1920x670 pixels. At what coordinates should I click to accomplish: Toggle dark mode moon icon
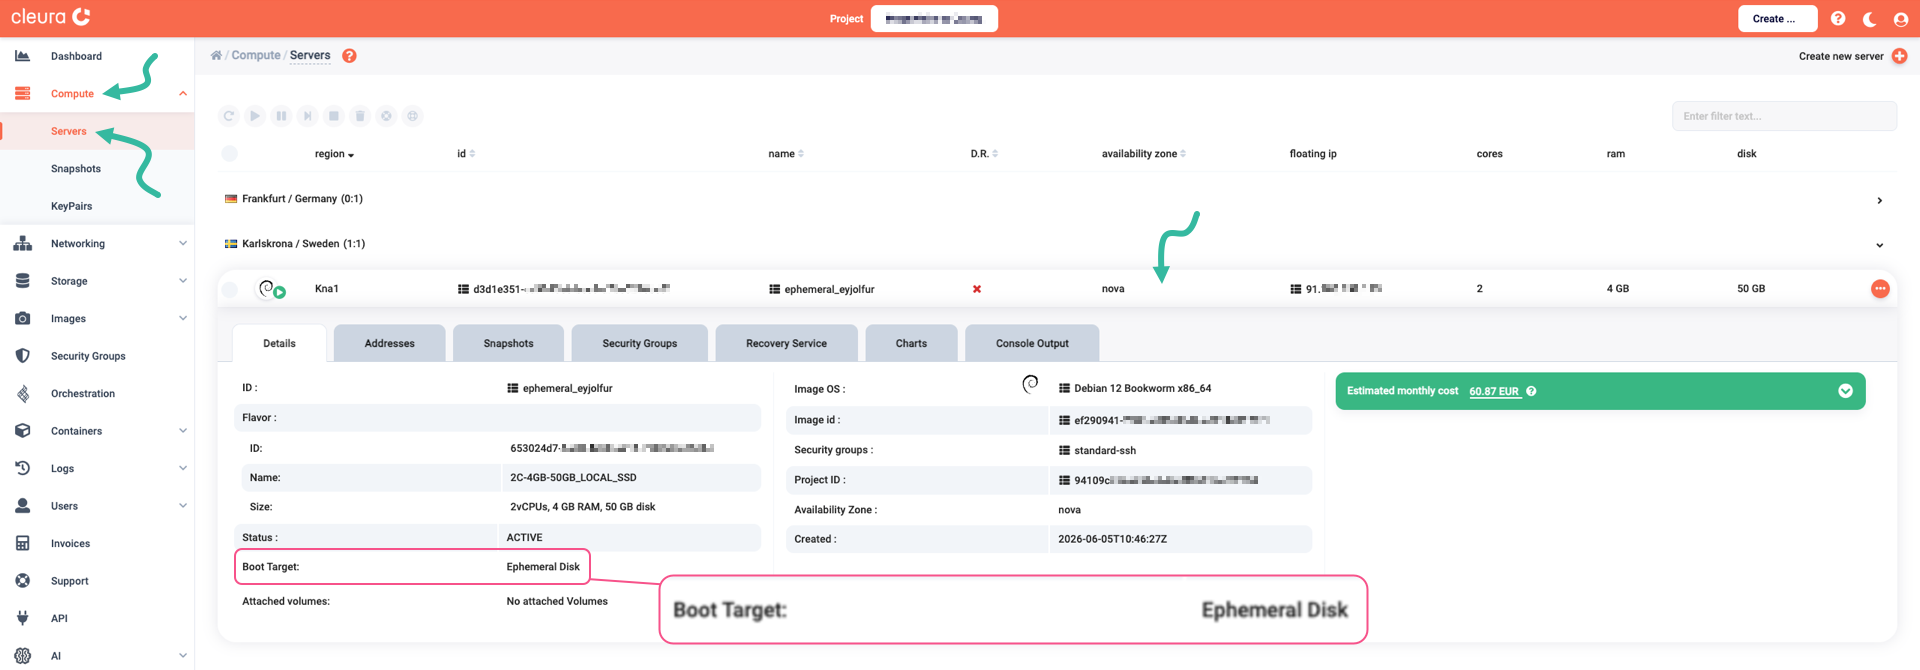point(1869,19)
